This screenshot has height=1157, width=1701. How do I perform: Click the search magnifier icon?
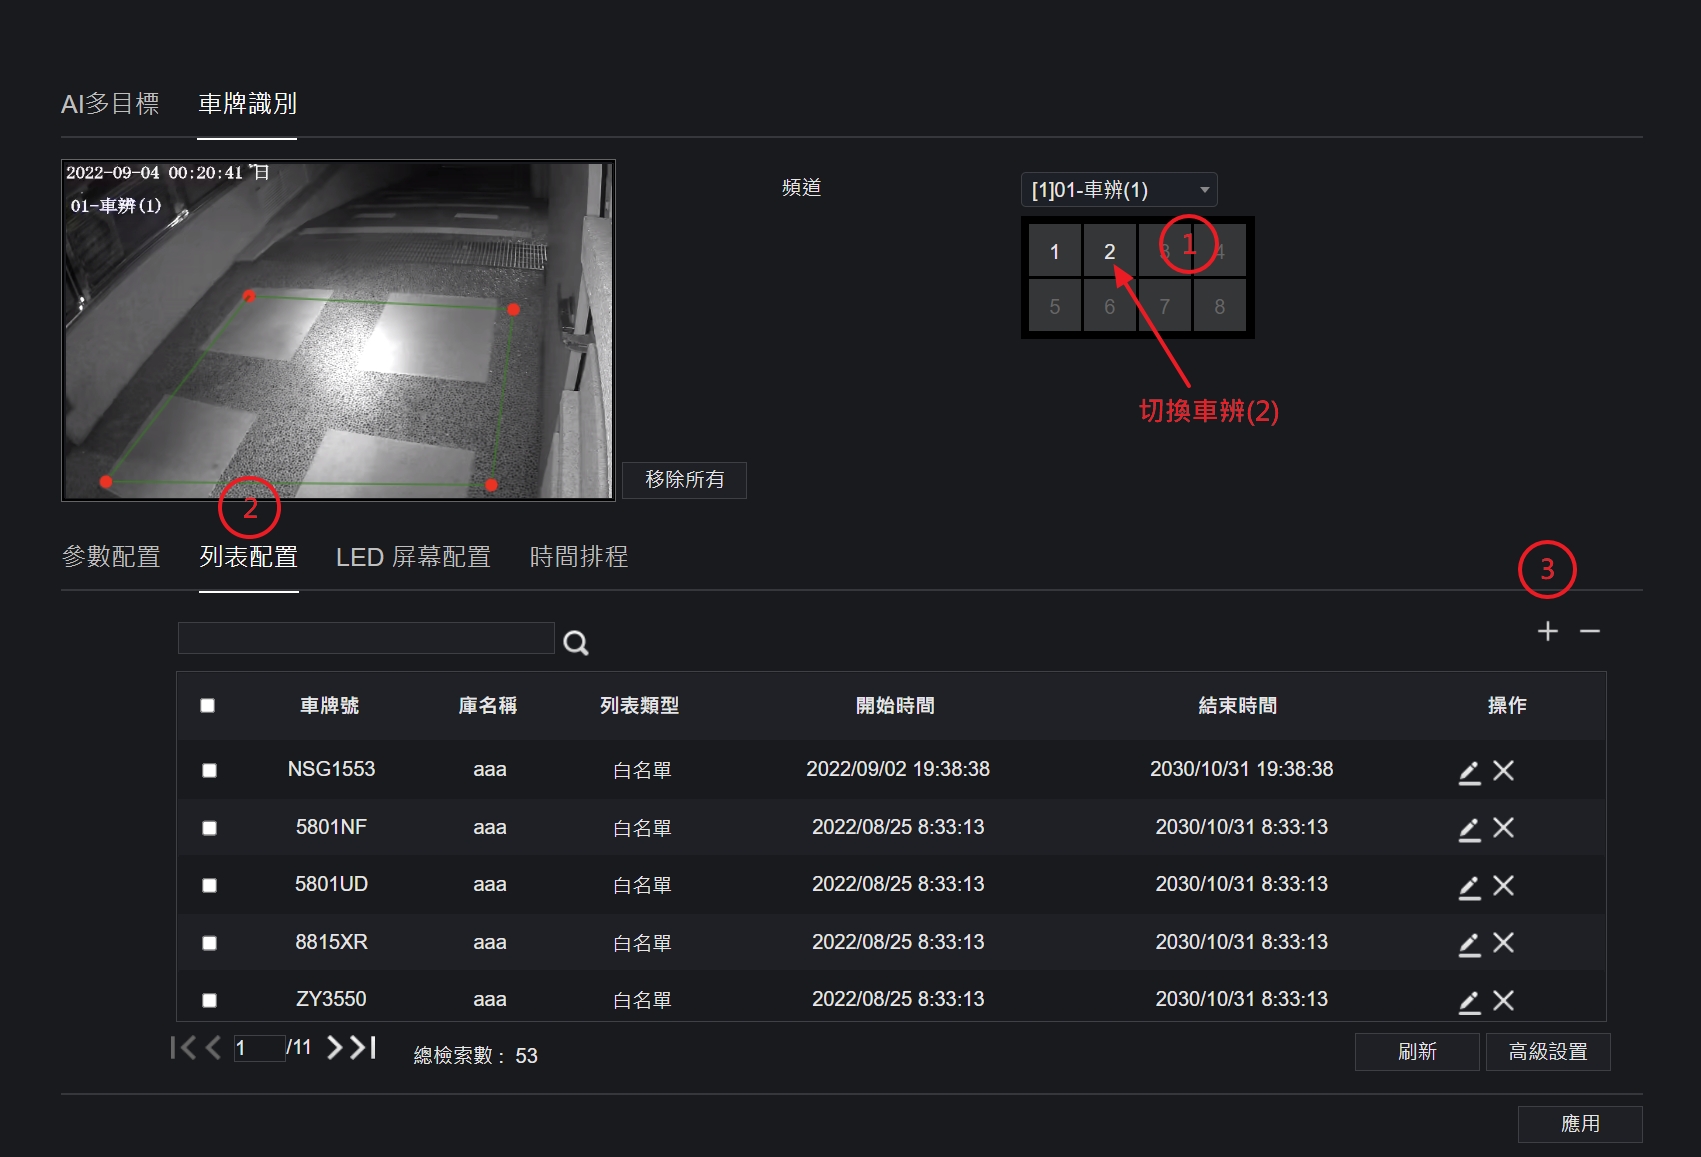click(x=576, y=642)
